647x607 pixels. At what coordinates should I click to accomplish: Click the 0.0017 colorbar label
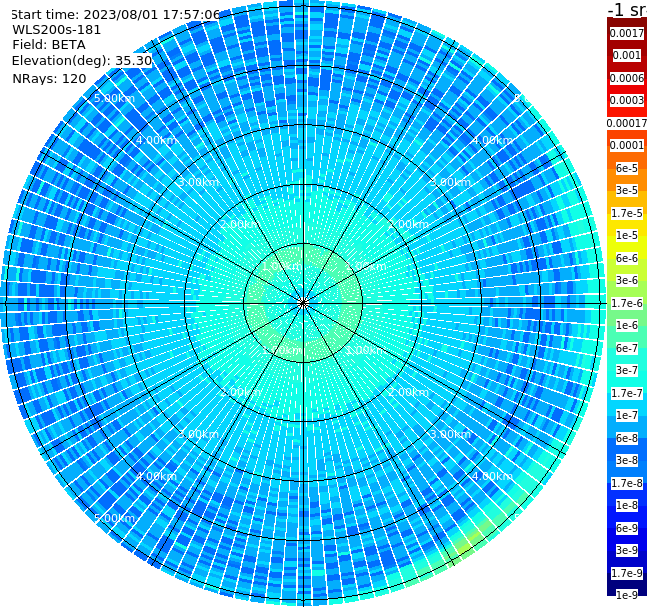coord(627,33)
